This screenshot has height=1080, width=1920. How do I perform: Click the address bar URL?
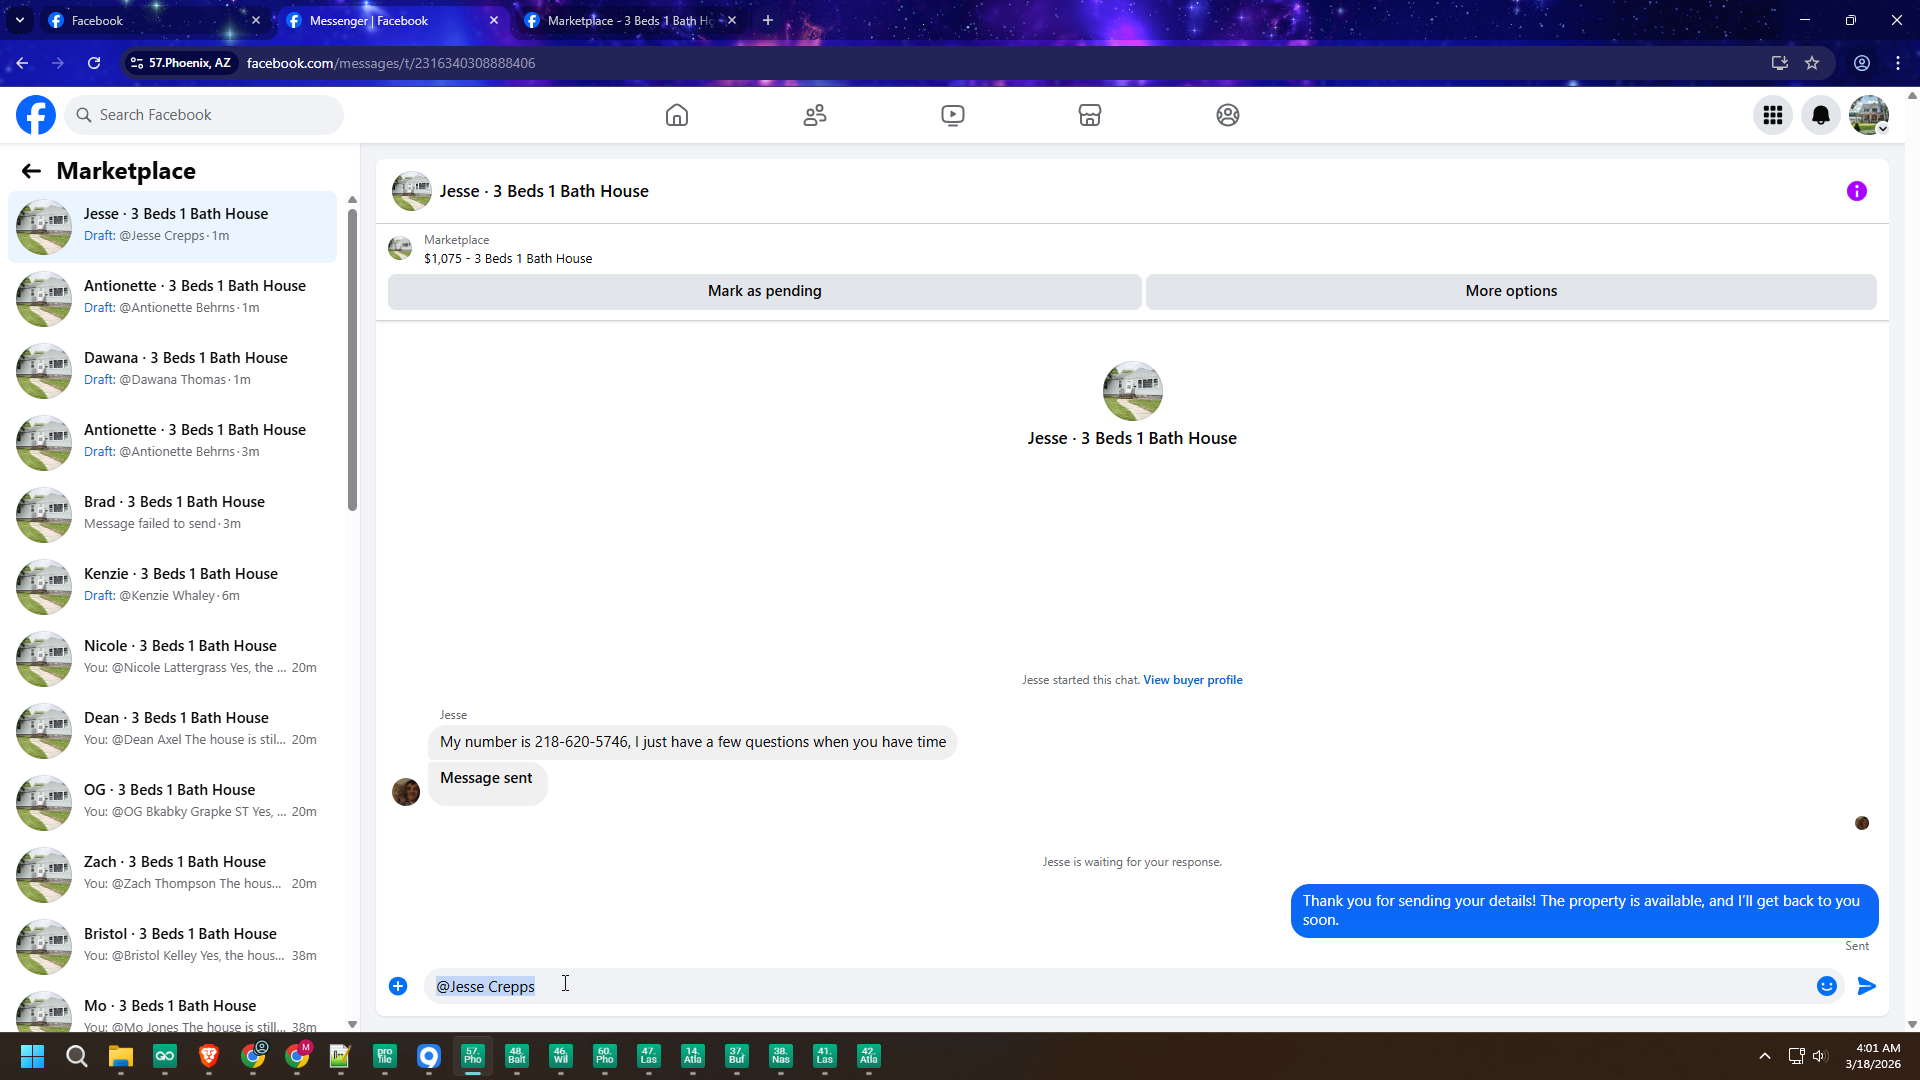(x=391, y=63)
